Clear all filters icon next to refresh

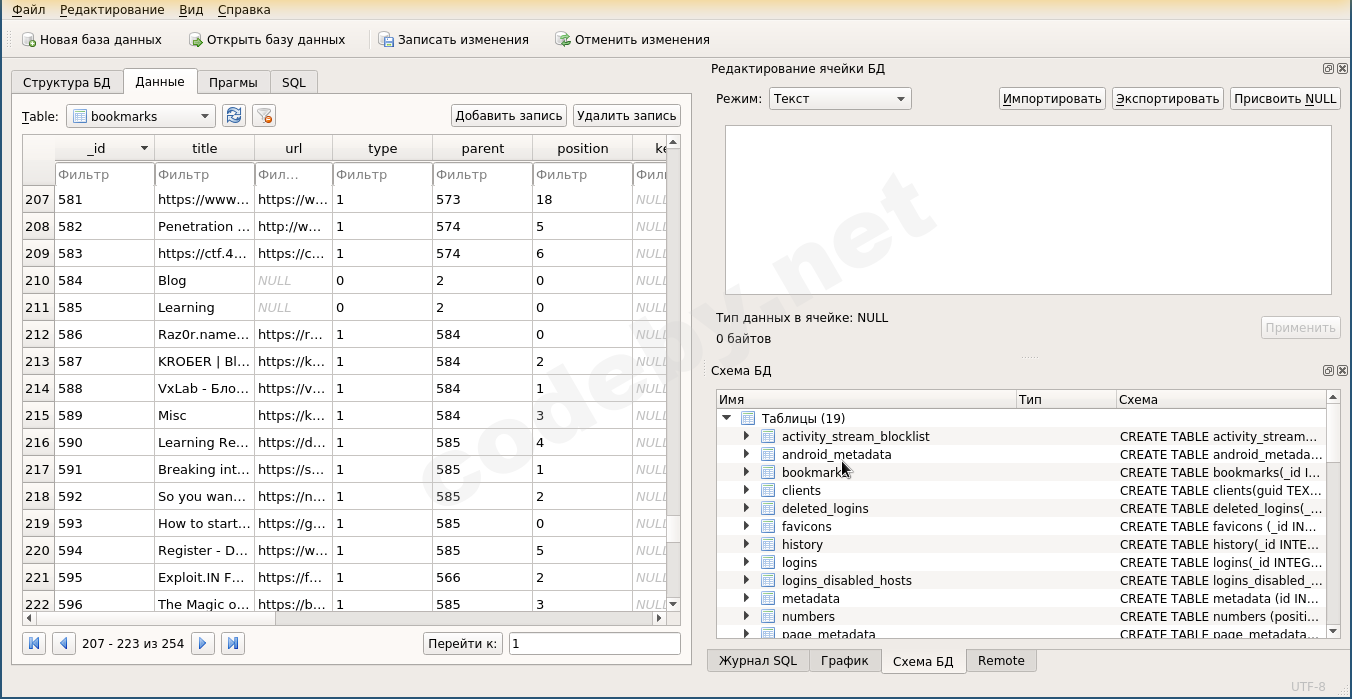tap(264, 116)
